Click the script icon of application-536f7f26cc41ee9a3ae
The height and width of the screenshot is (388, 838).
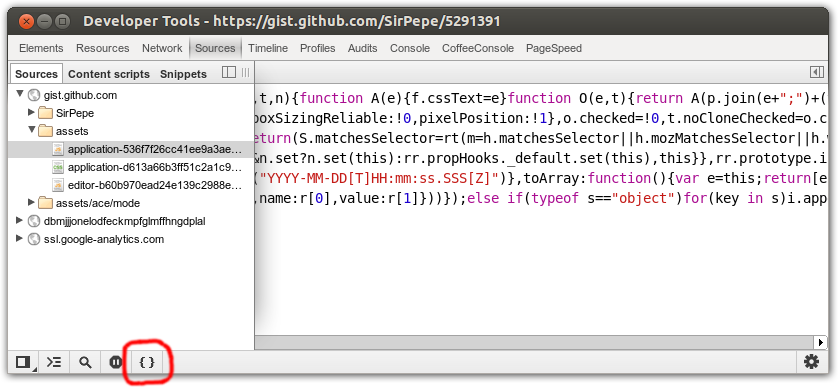[58, 149]
